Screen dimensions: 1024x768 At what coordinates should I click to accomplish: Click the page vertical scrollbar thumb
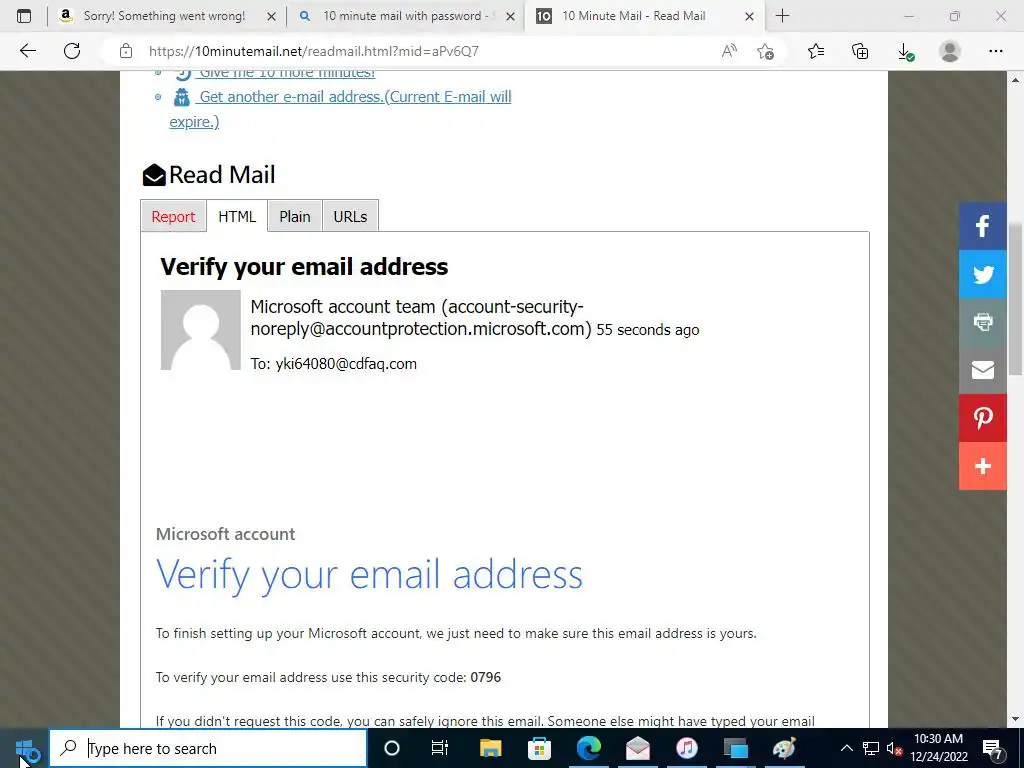point(1015,298)
